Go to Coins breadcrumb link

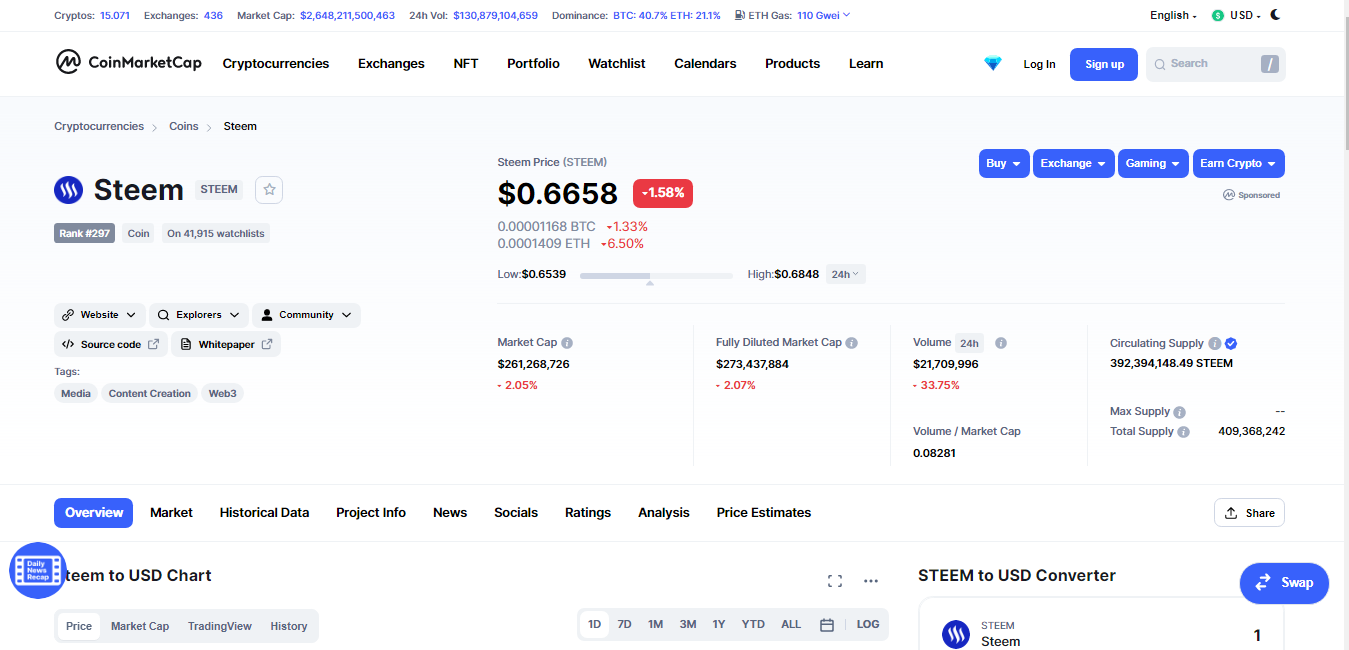pos(184,126)
